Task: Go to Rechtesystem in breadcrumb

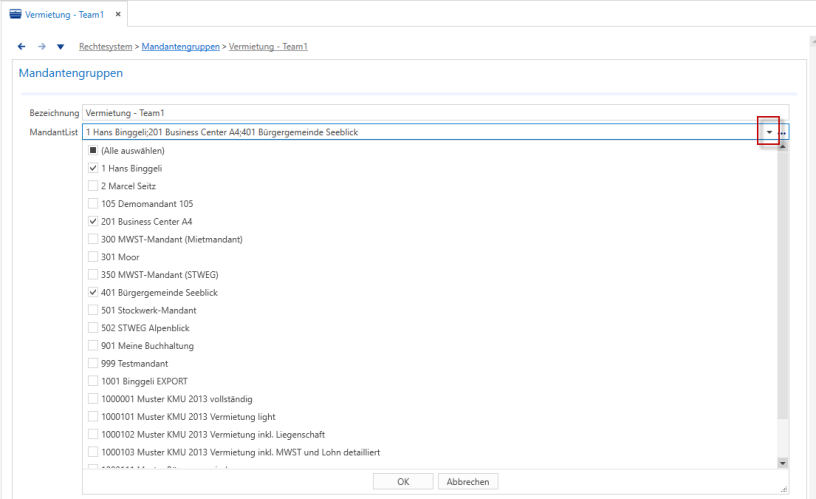Action: coord(106,46)
